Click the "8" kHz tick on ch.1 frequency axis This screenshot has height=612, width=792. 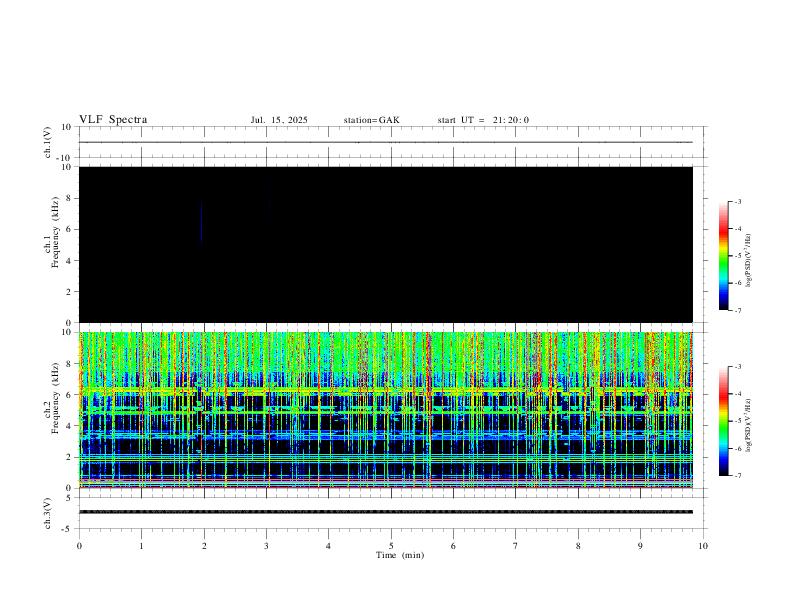click(69, 199)
